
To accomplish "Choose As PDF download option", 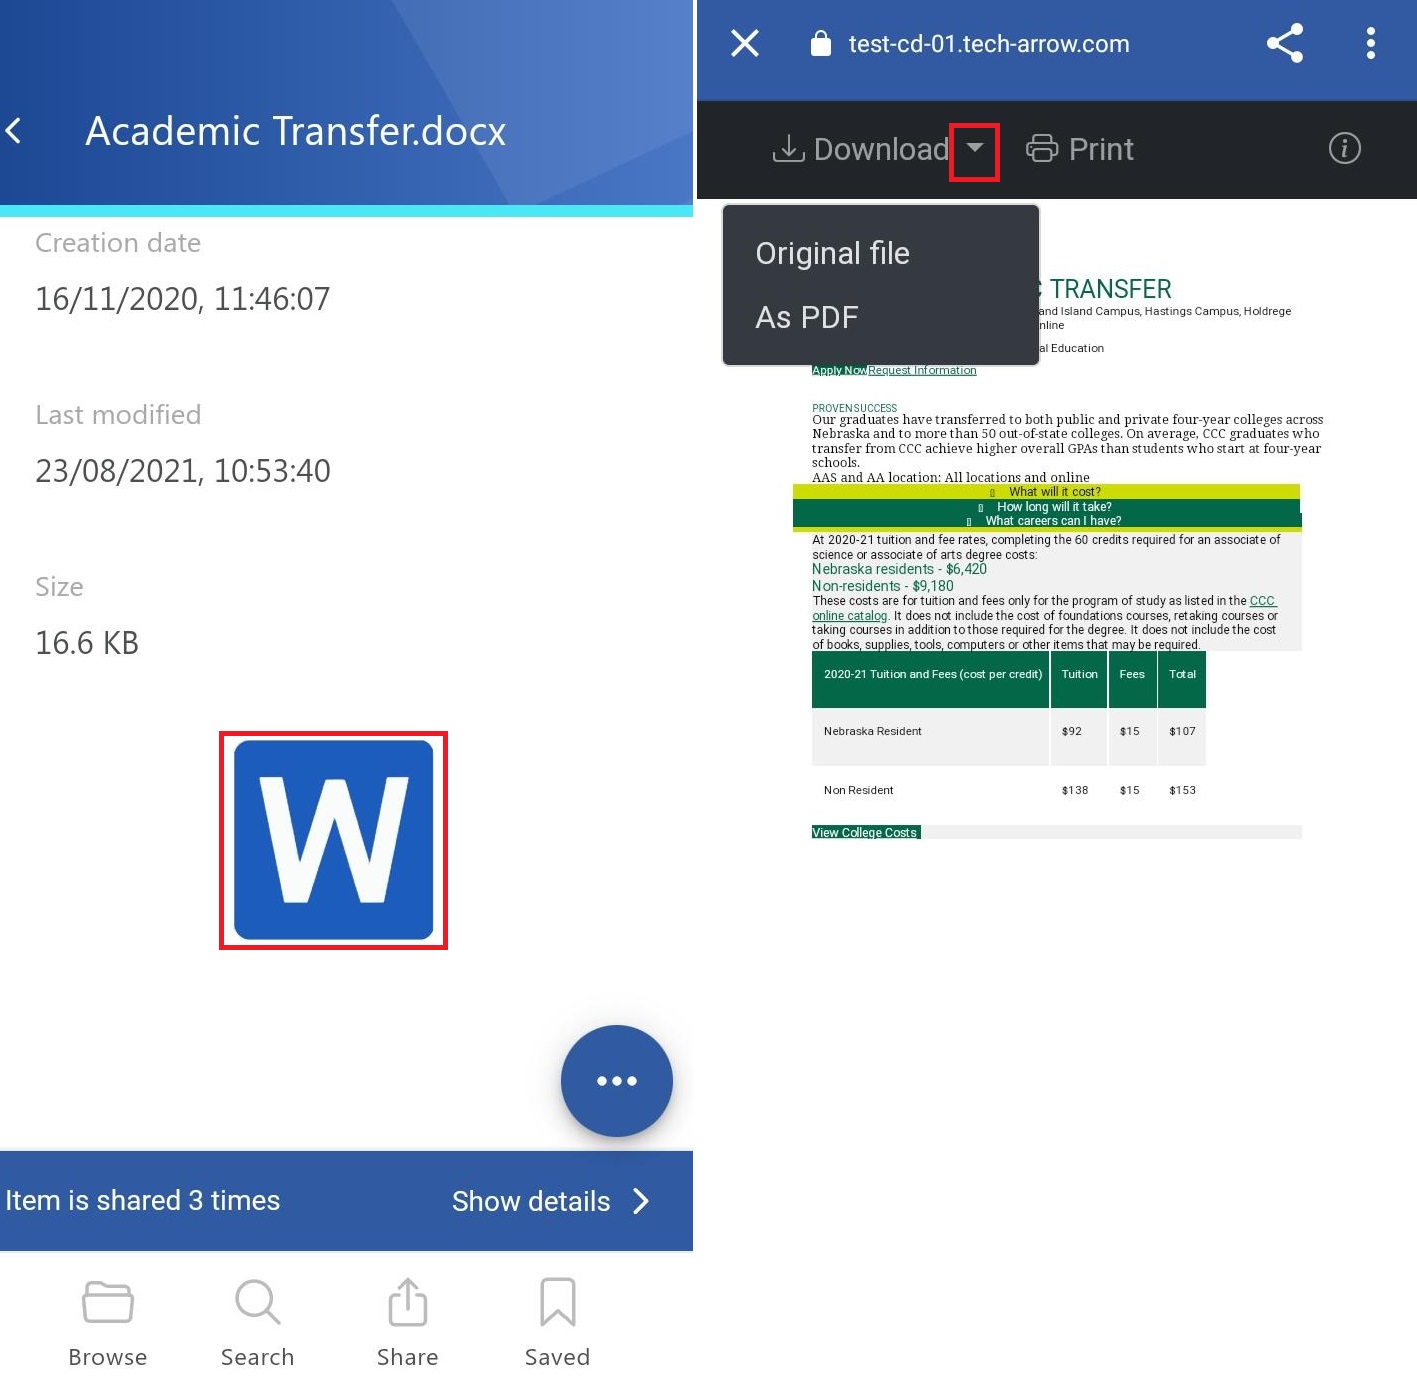I will coord(807,317).
